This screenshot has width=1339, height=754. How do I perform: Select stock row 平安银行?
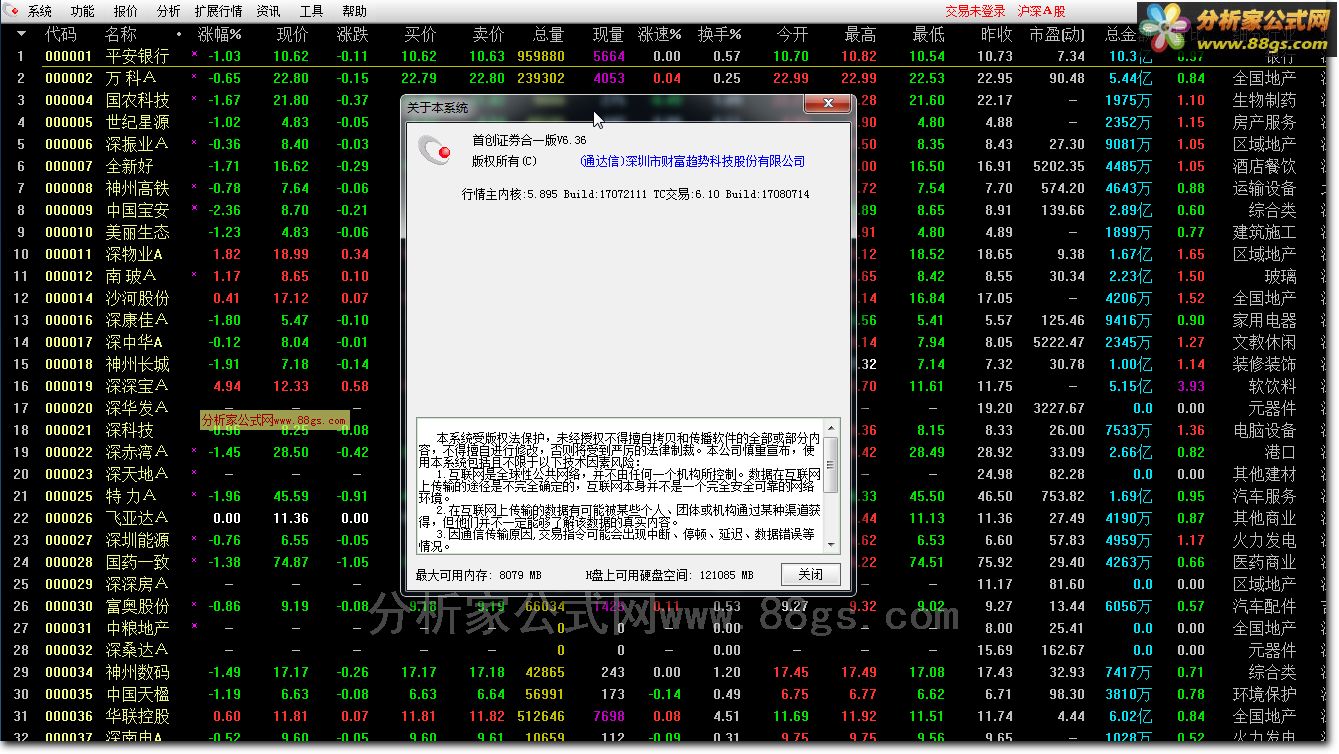137,56
